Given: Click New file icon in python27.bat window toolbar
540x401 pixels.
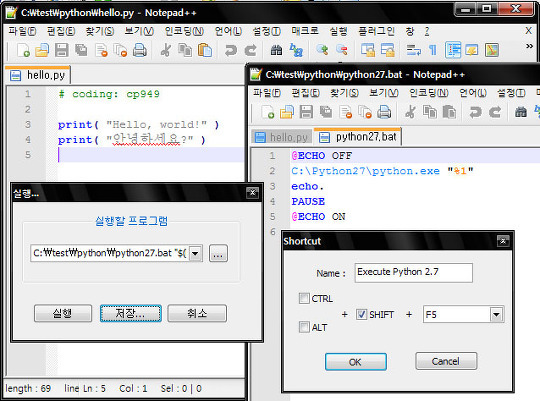Looking at the screenshot, I should (x=268, y=112).
